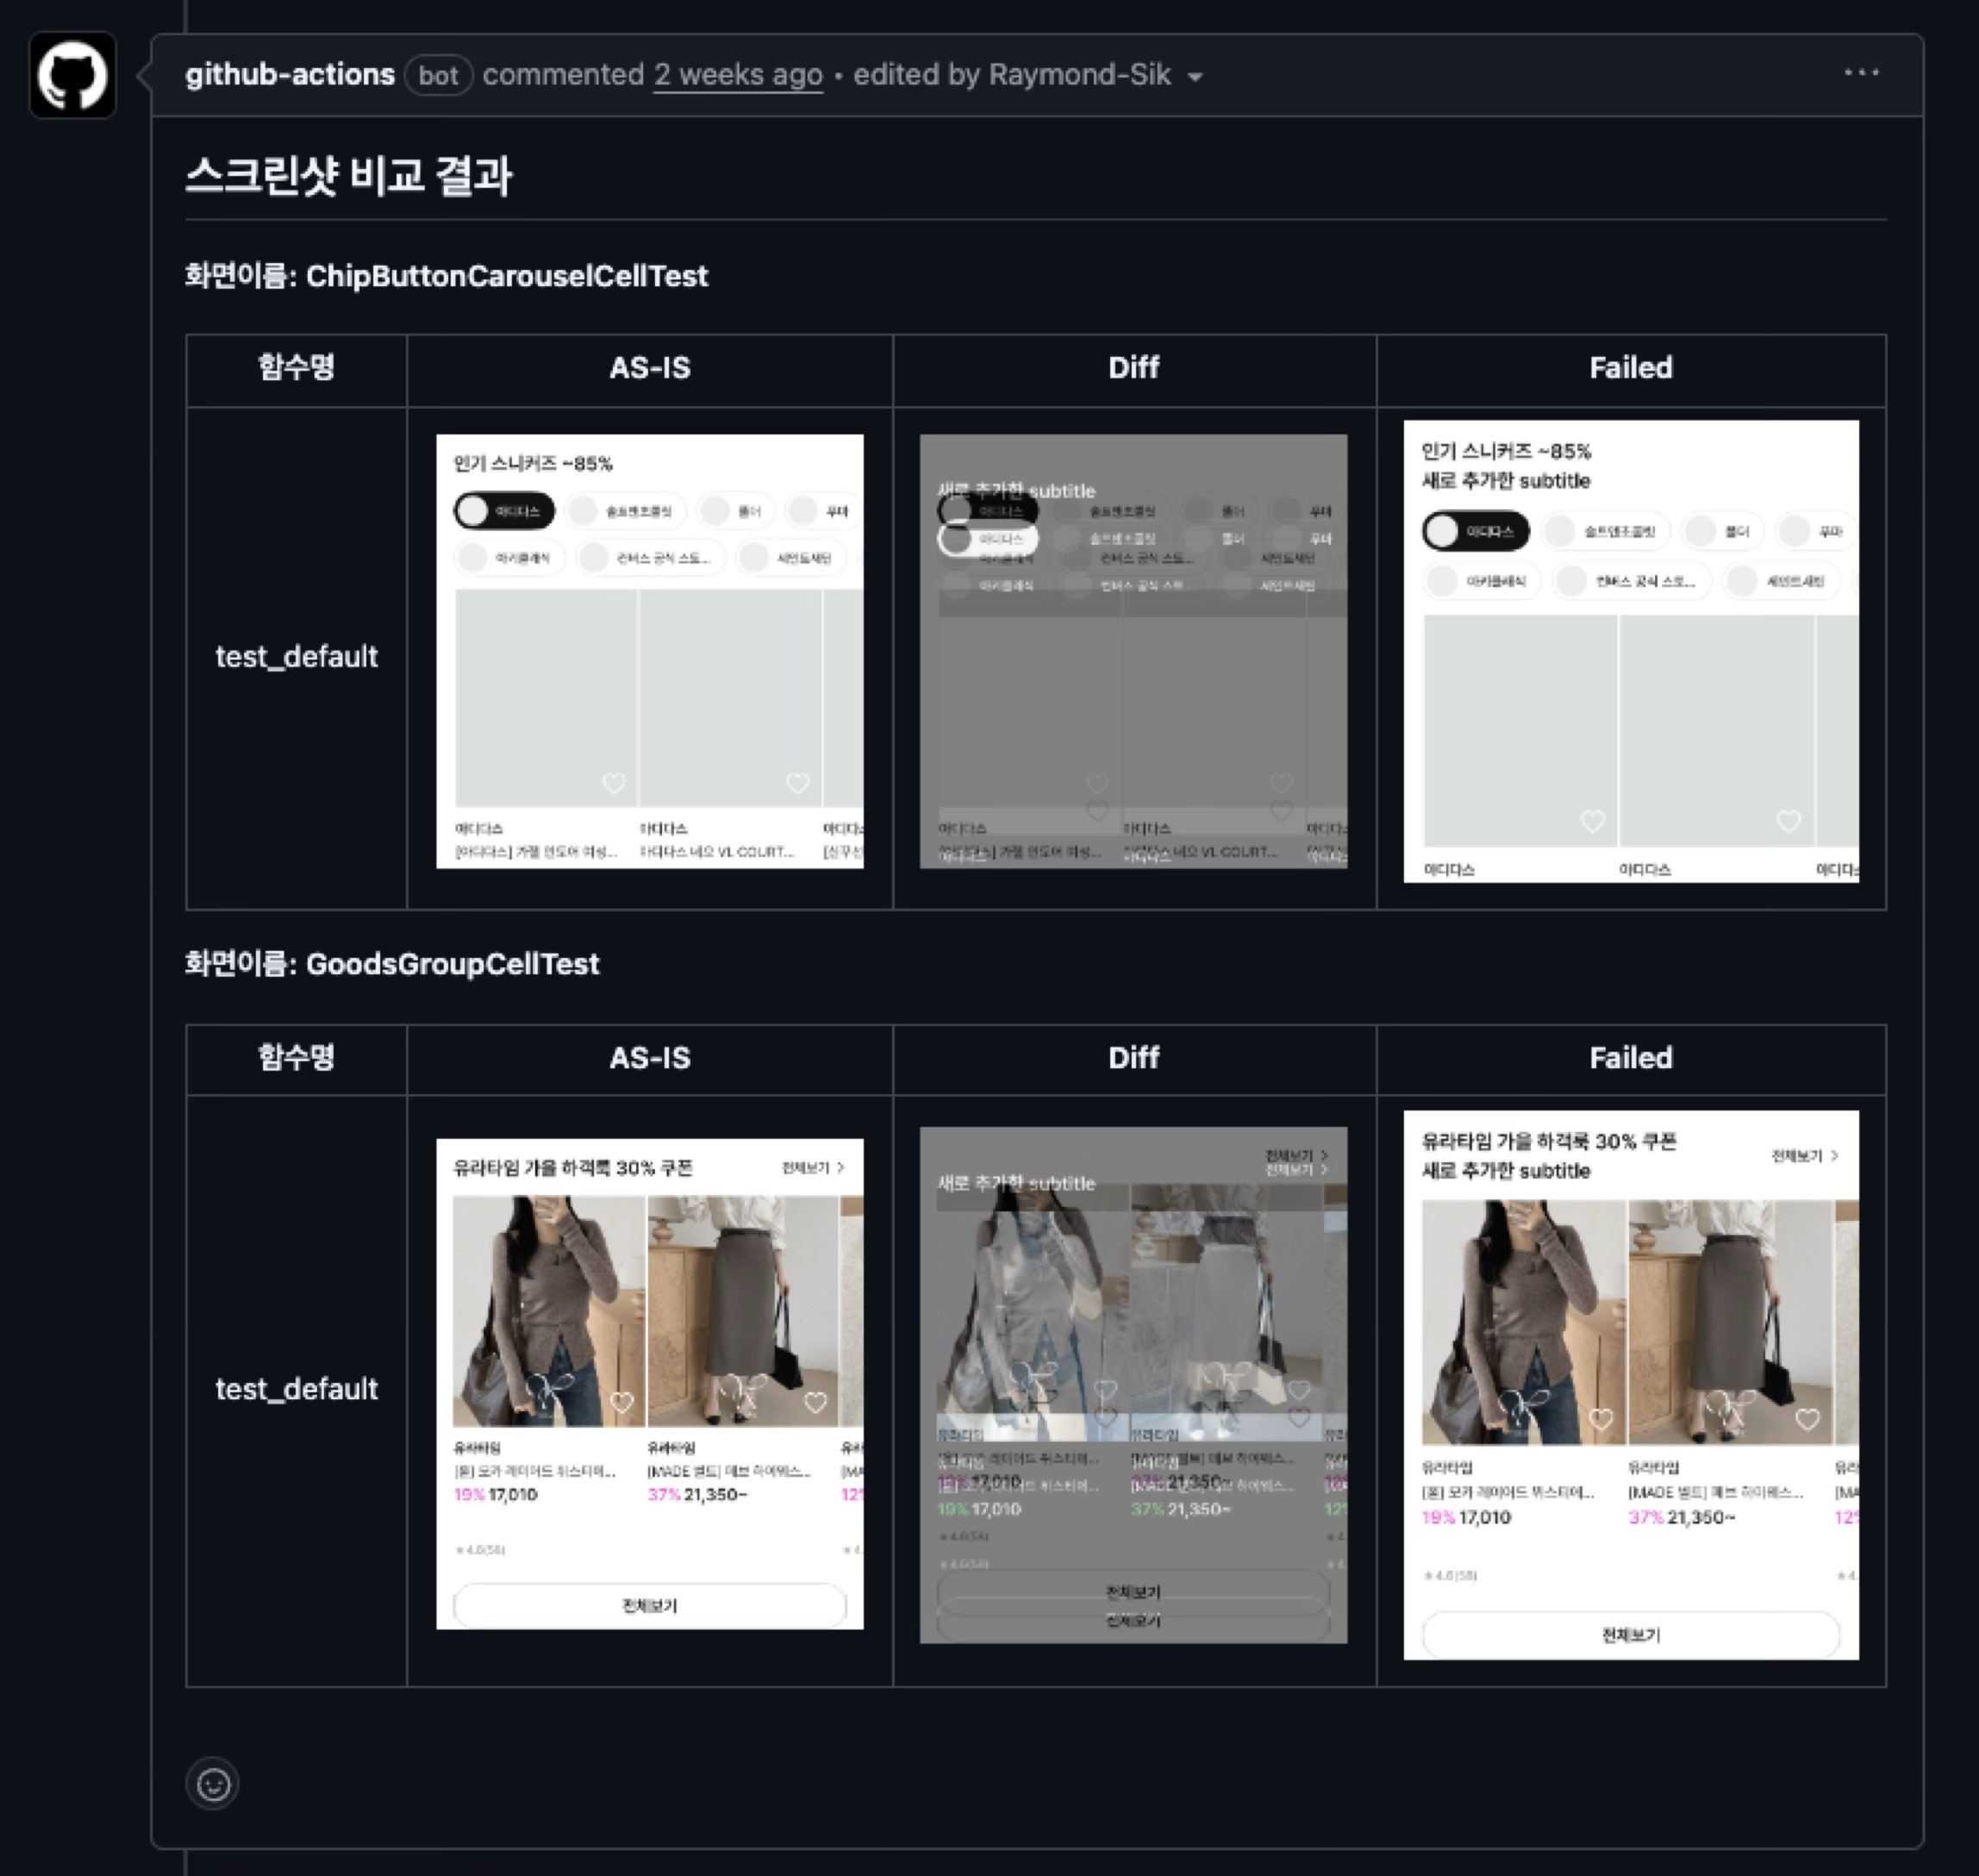The height and width of the screenshot is (1876, 1979).
Task: Open the GoodsGroupCell Diff image
Action: click(x=1133, y=1384)
